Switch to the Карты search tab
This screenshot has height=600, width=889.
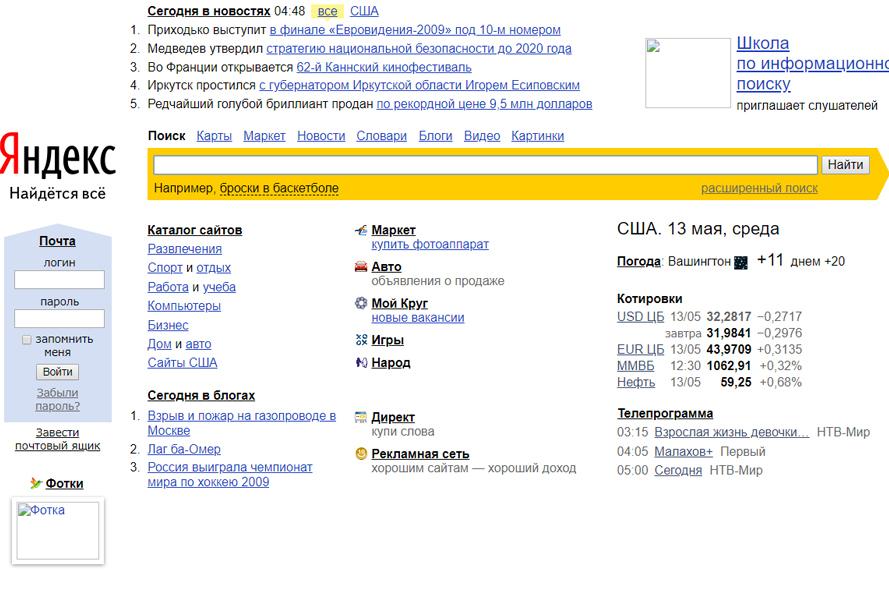[x=214, y=136]
